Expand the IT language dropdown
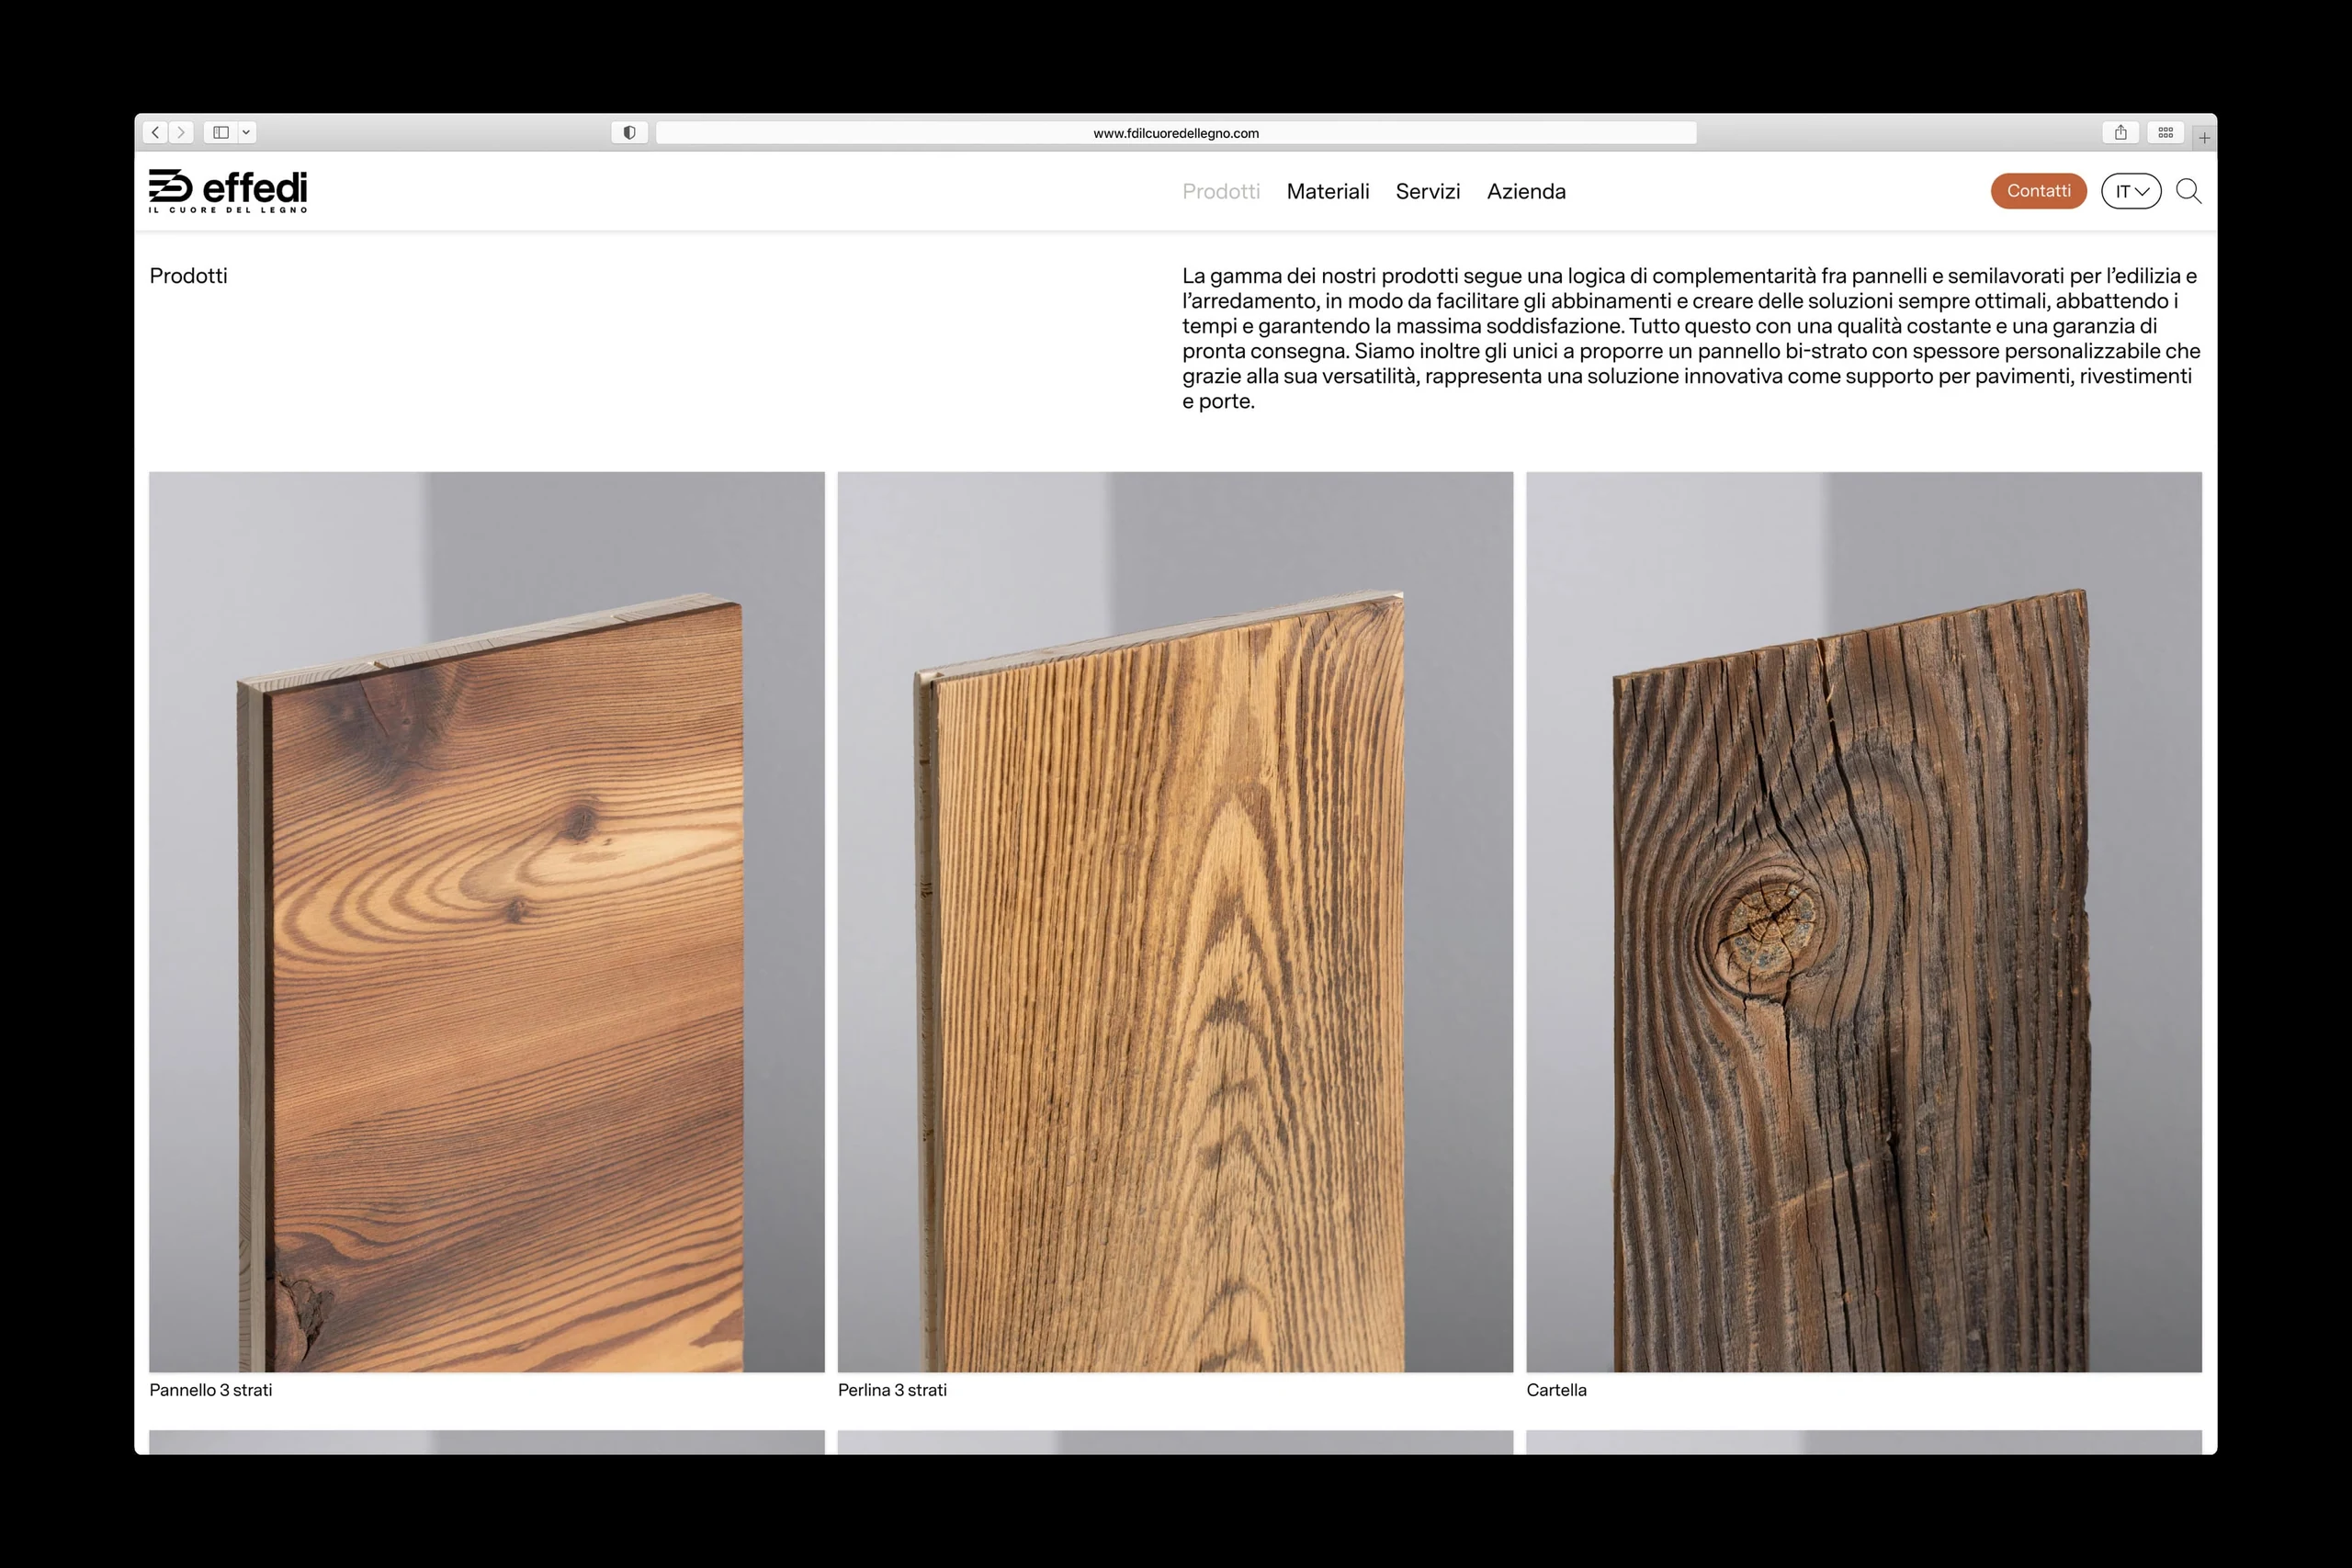Screen dimensions: 2352x1568 click(x=2131, y=191)
